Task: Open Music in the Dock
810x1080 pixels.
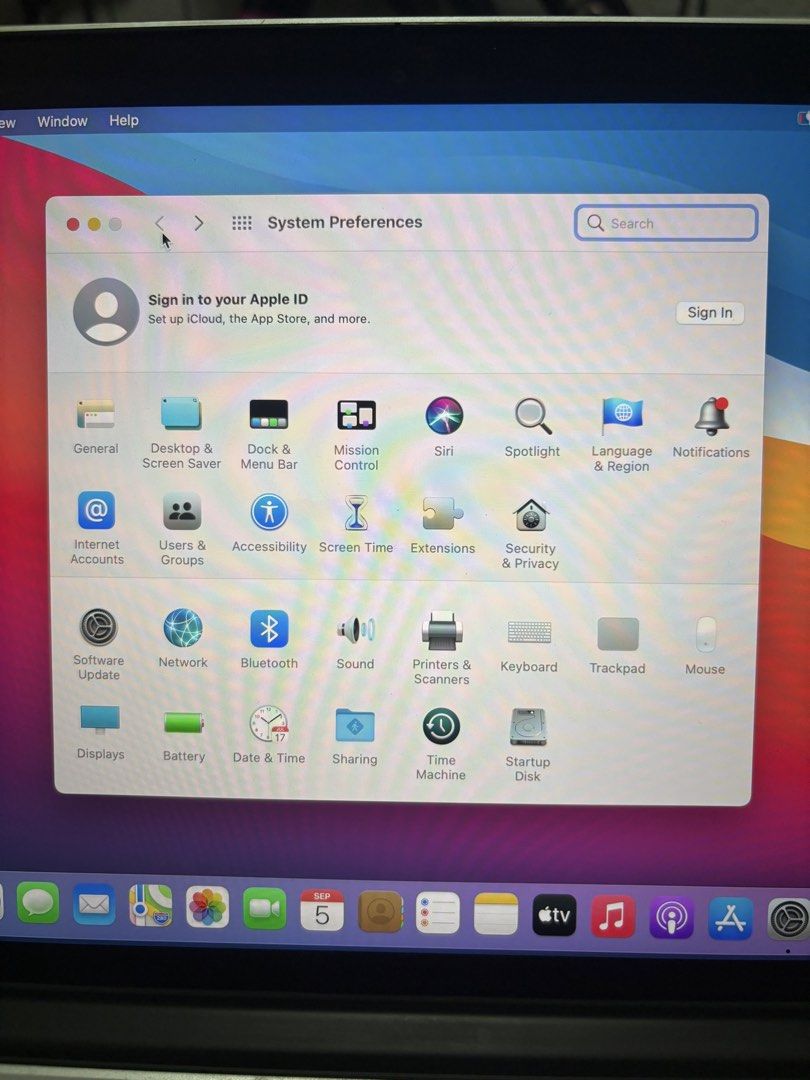Action: point(613,916)
